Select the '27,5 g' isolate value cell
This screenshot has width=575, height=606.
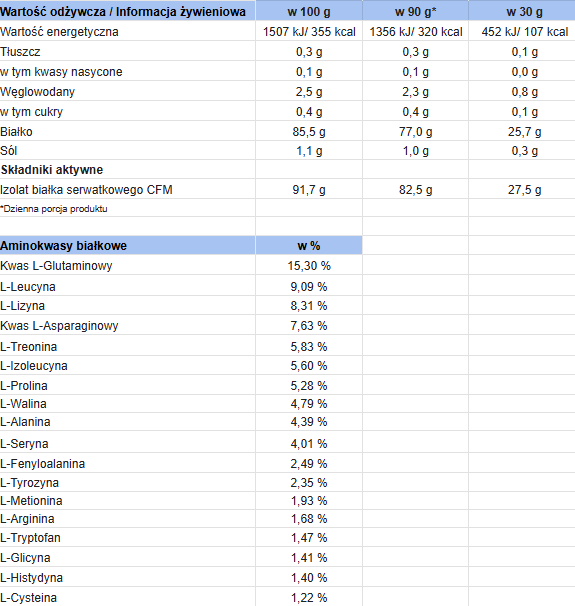pos(522,189)
